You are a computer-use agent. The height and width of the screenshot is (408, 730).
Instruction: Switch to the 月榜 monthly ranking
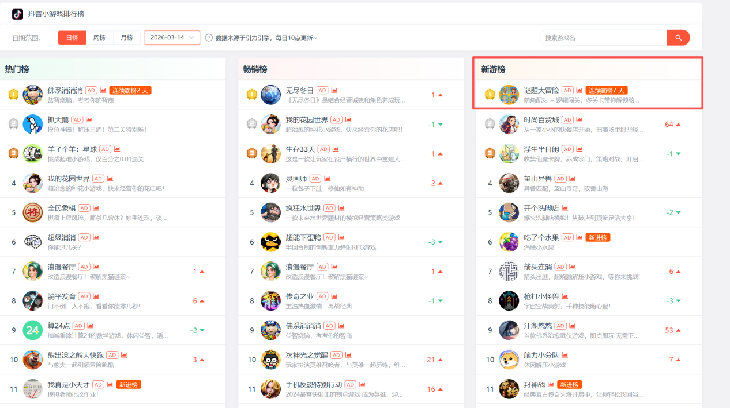pos(126,37)
